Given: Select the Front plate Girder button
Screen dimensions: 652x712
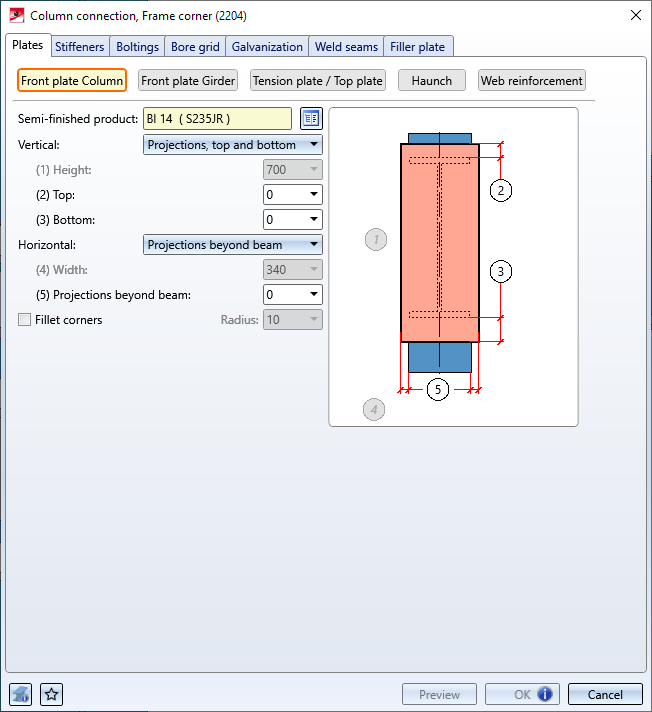Looking at the screenshot, I should [x=188, y=80].
